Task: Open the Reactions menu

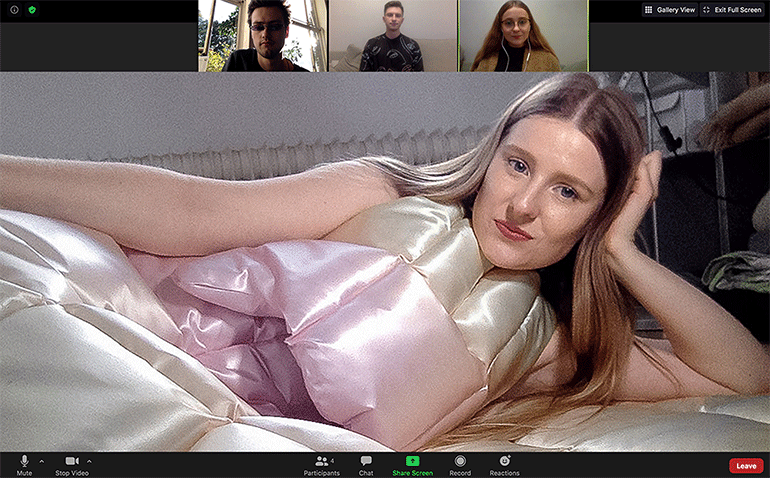Action: pyautogui.click(x=504, y=463)
